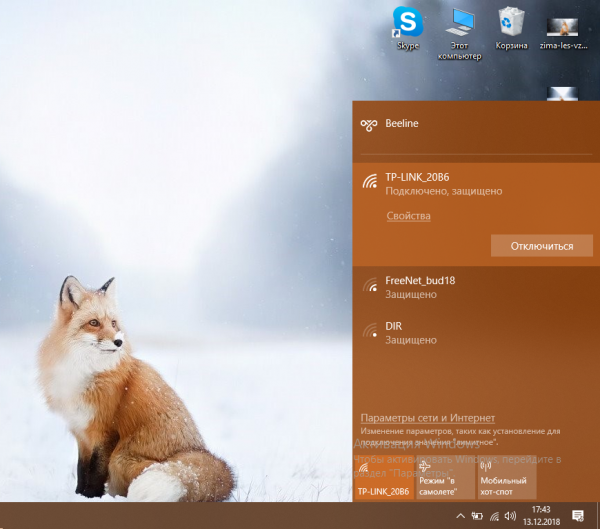The image size is (600, 529).
Task: Select the Этот компьютер desktop icon
Action: [x=460, y=25]
